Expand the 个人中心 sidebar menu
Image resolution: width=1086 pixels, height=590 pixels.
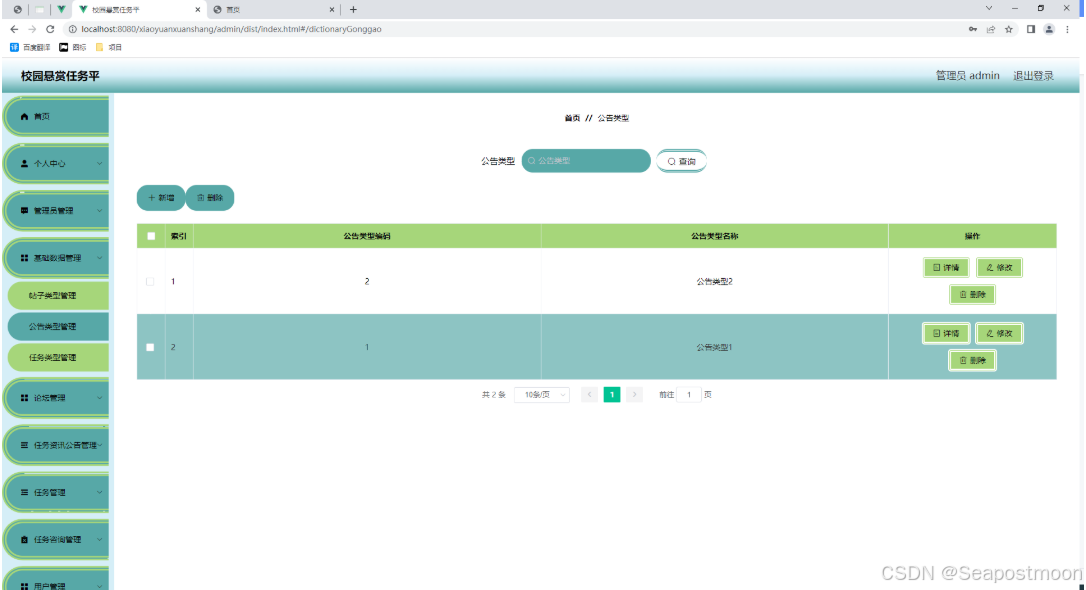click(57, 163)
